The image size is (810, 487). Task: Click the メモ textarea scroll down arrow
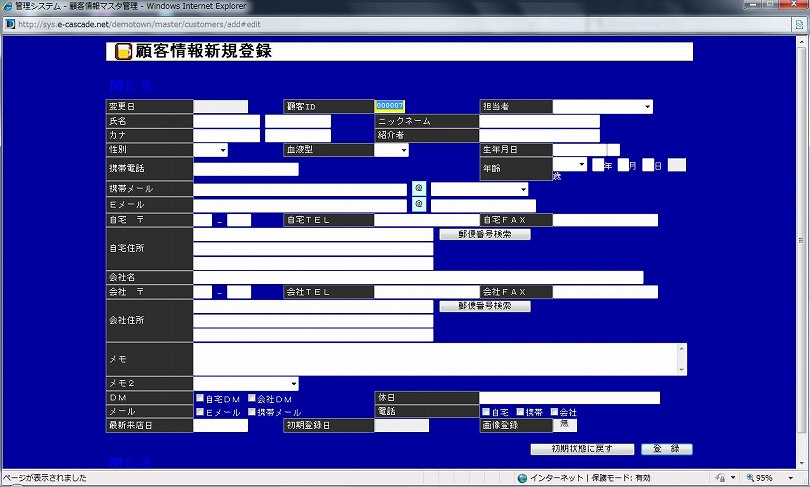682,370
